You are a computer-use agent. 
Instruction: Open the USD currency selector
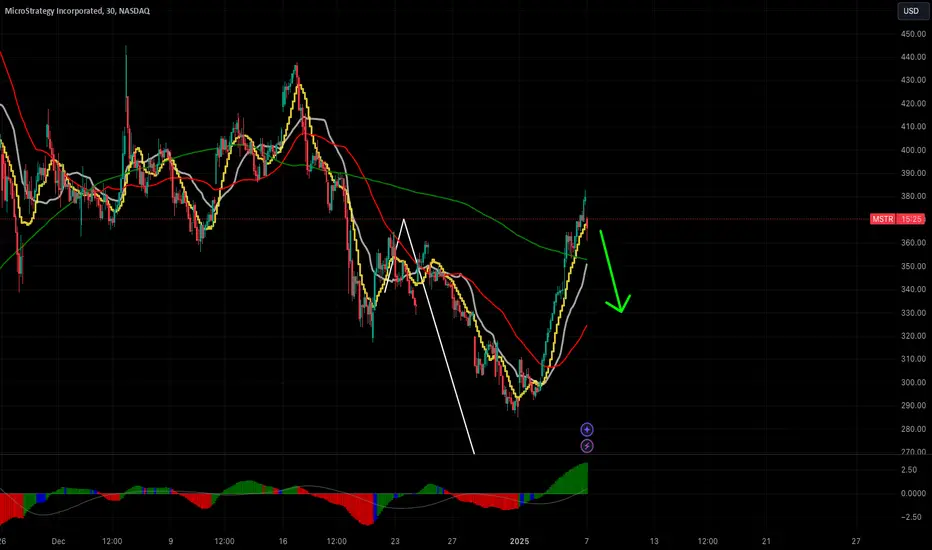[x=911, y=11]
